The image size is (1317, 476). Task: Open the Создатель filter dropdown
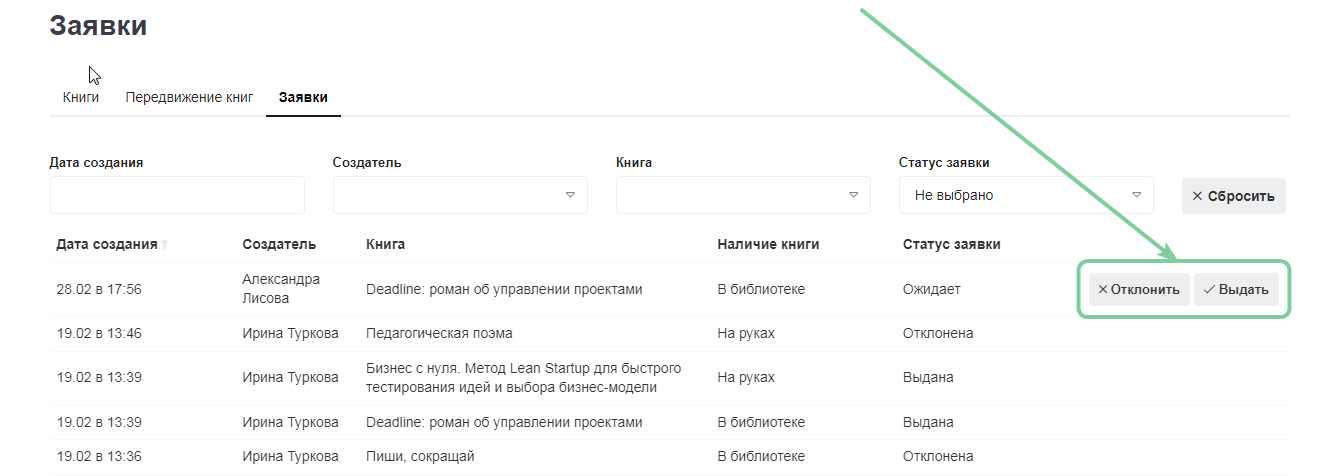tap(460, 195)
